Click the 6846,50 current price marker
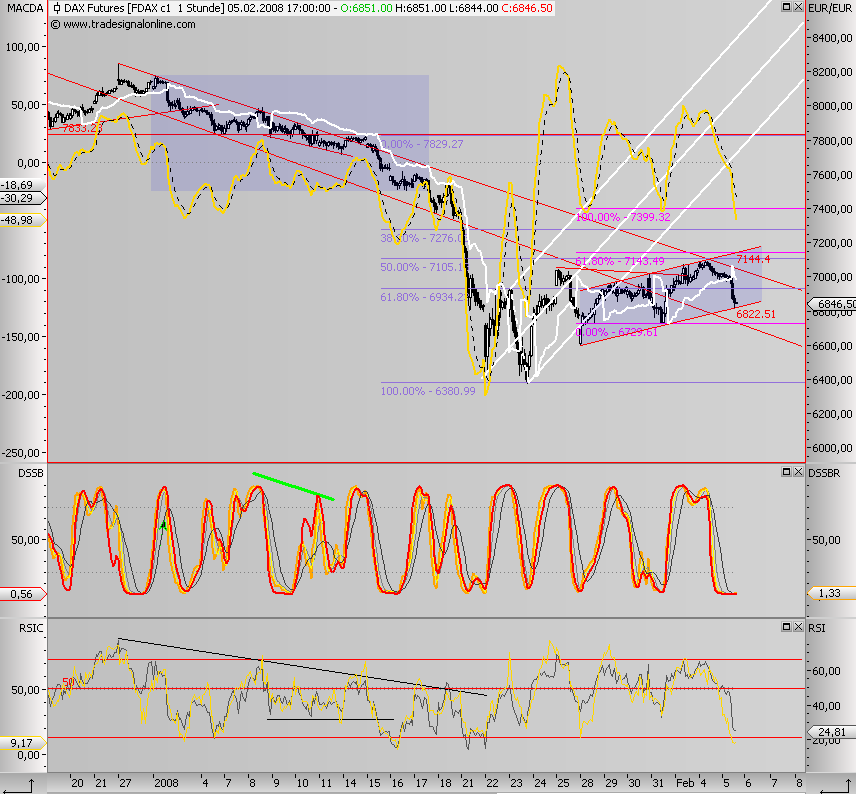856x794 pixels. [832, 304]
